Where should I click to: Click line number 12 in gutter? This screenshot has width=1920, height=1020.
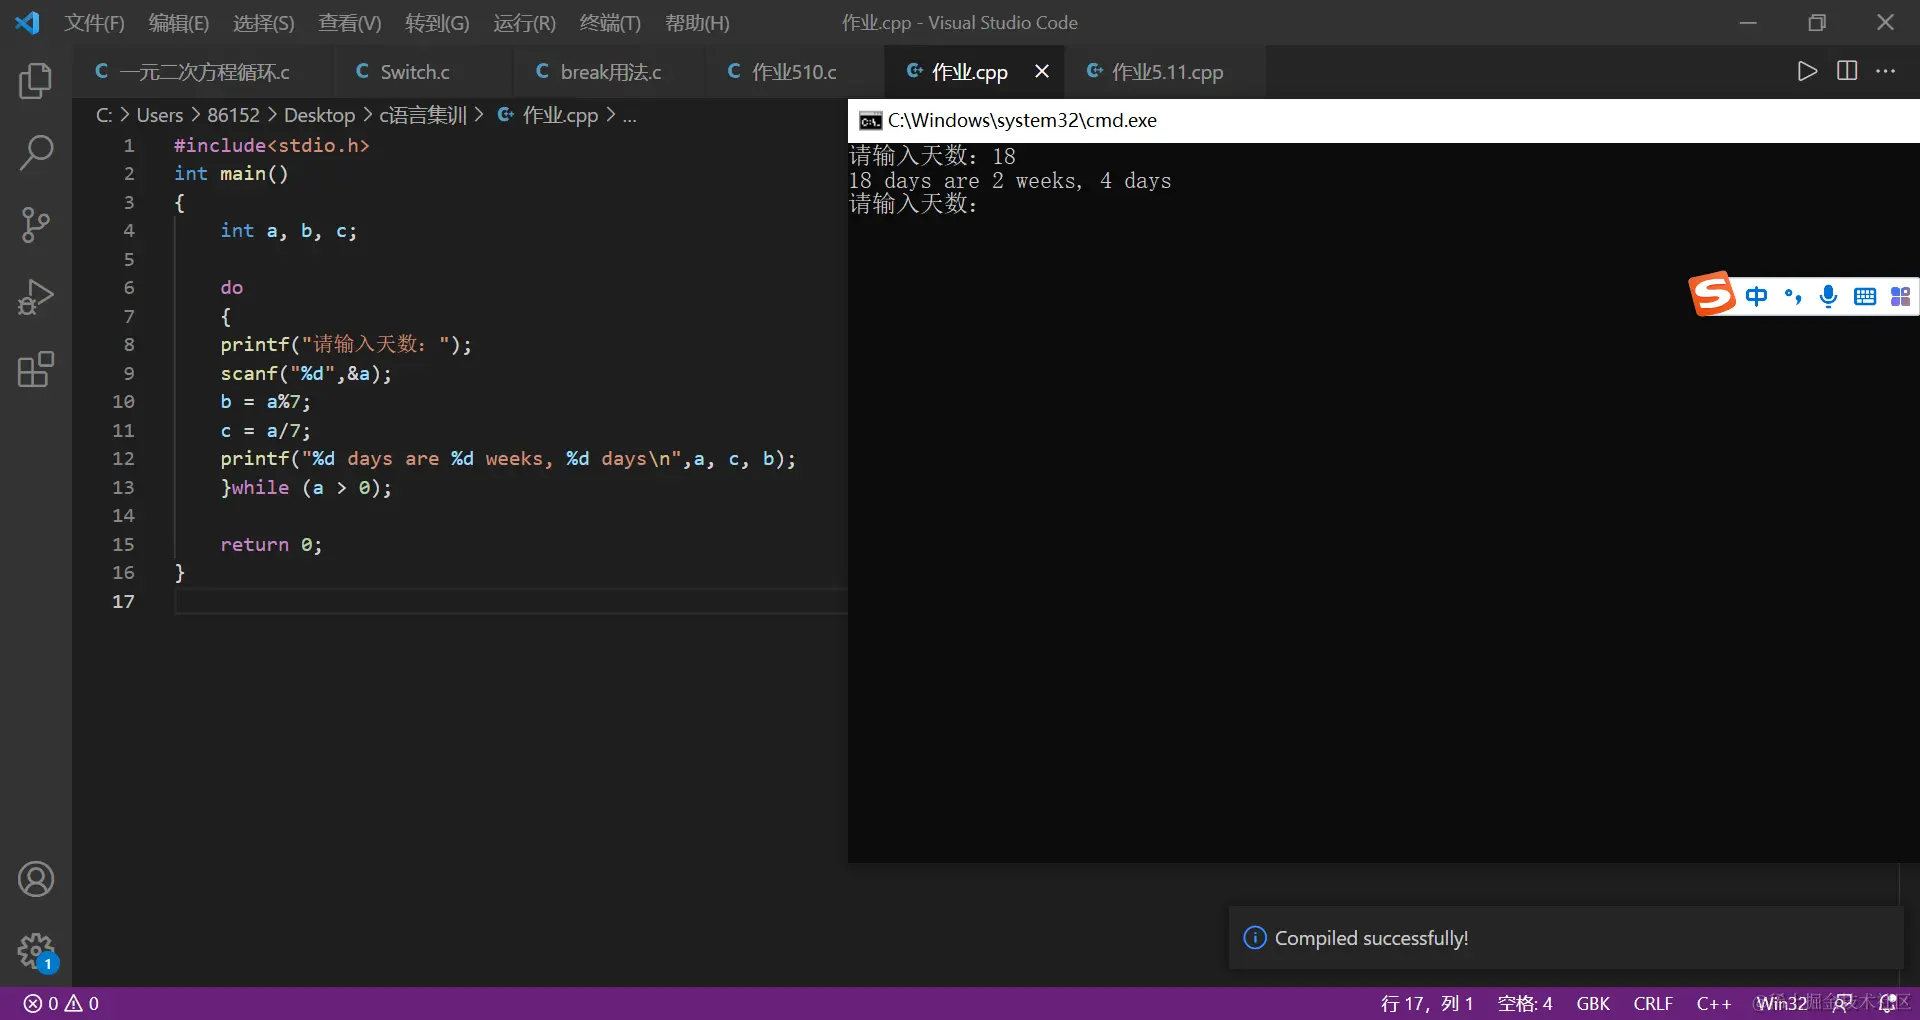(123, 458)
